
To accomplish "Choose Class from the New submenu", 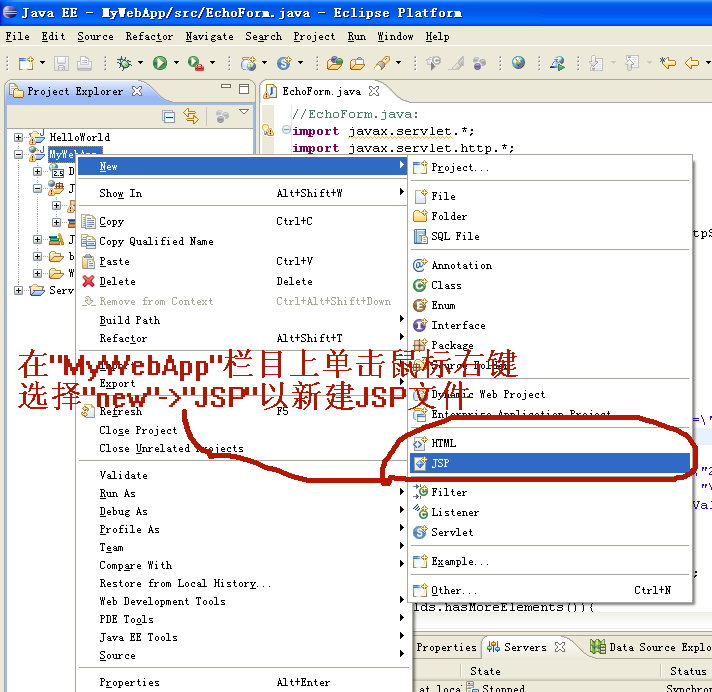I will (550, 285).
